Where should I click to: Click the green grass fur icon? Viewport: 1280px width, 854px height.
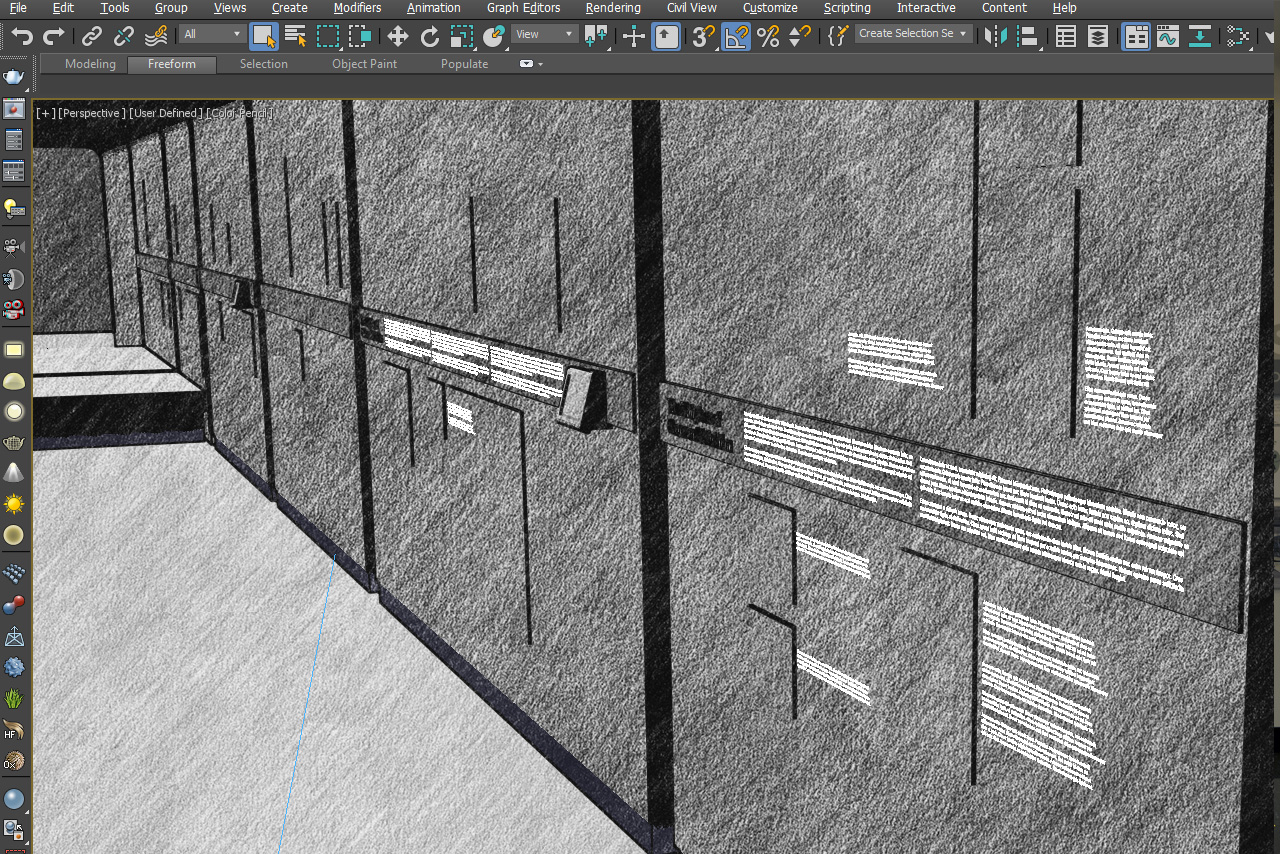pyautogui.click(x=14, y=698)
